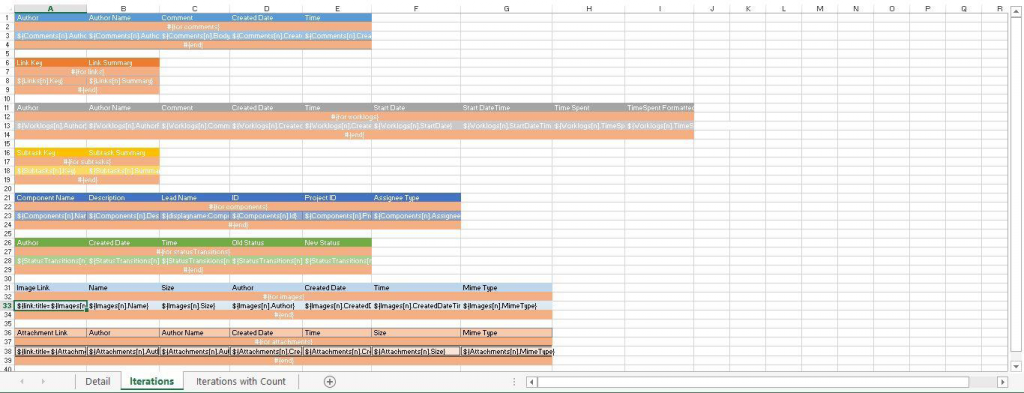Click the 'Attachment Link' header cell

(51, 333)
